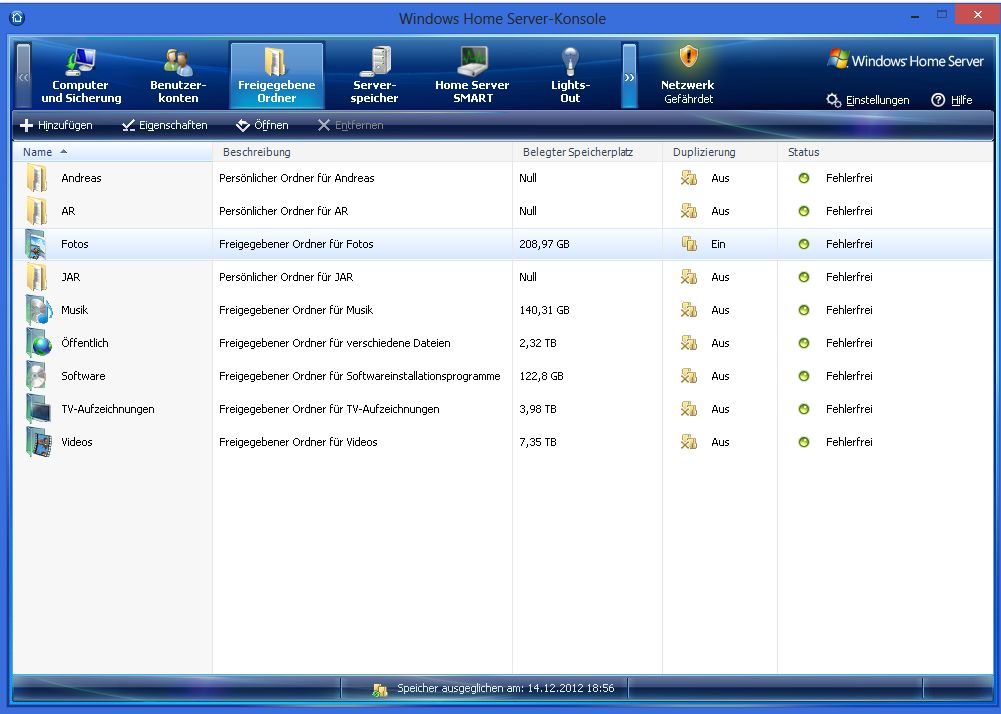Screen dimensions: 1001x714
Task: Click green status indicator for Andreas
Action: pyautogui.click(x=804, y=178)
